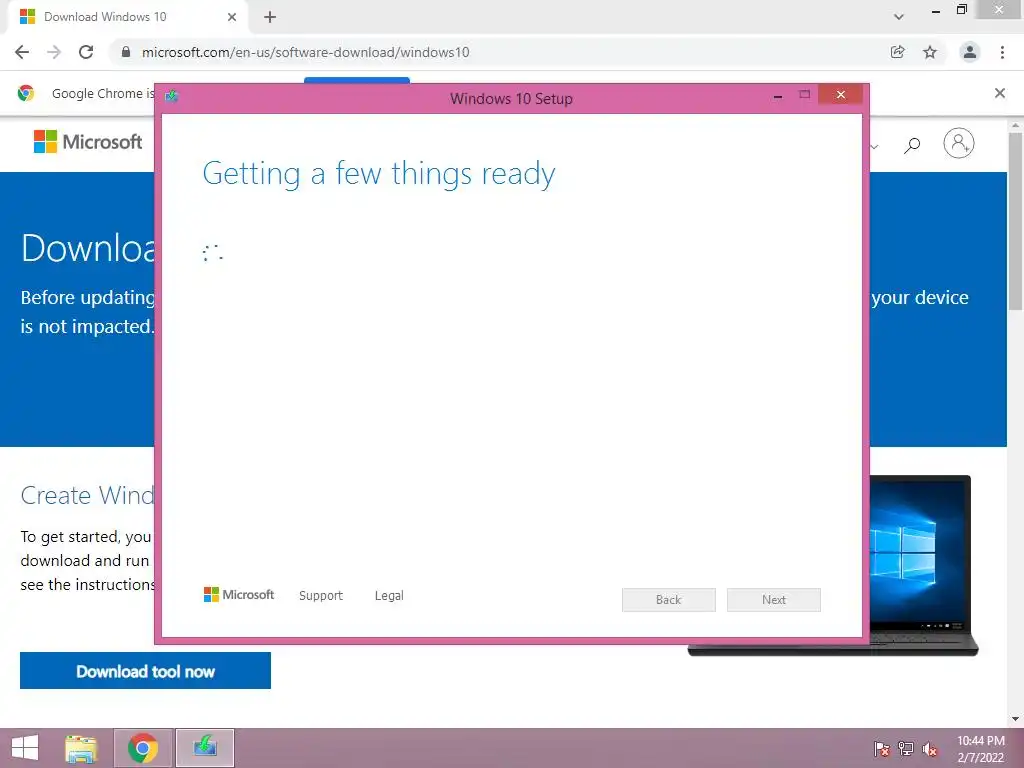The height and width of the screenshot is (768, 1024).
Task: Dismiss the Google Chrome info bar
Action: tap(1000, 93)
